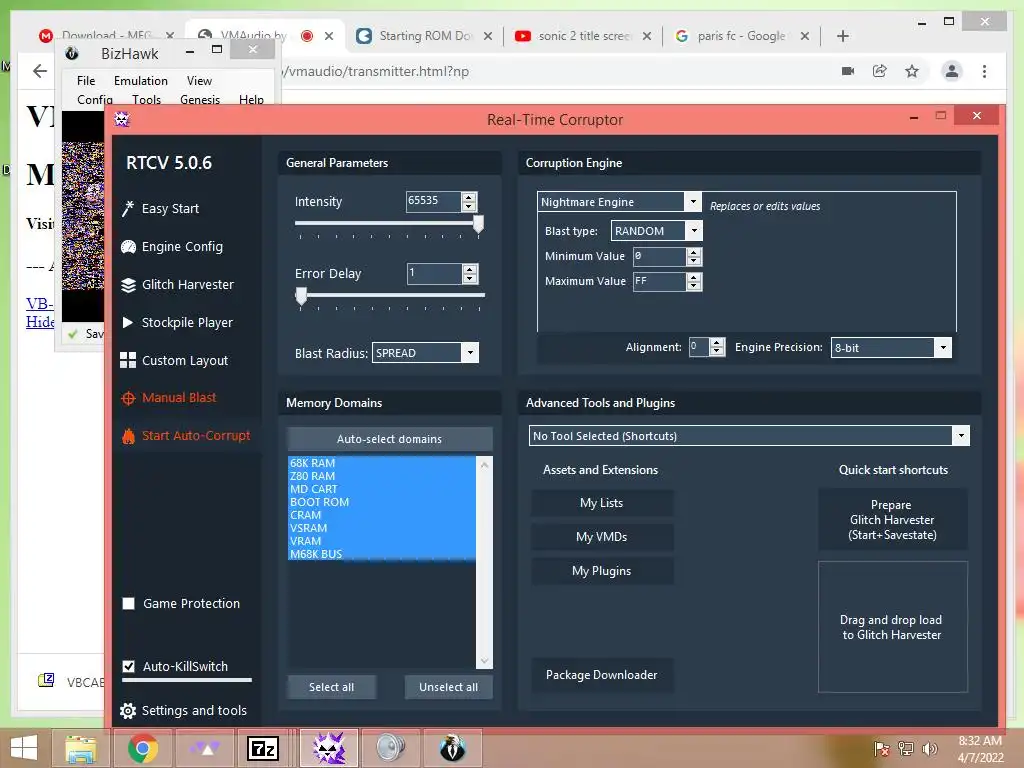Click the RTC corruptor taskbar icon
This screenshot has height=768, width=1024.
pyautogui.click(x=328, y=748)
